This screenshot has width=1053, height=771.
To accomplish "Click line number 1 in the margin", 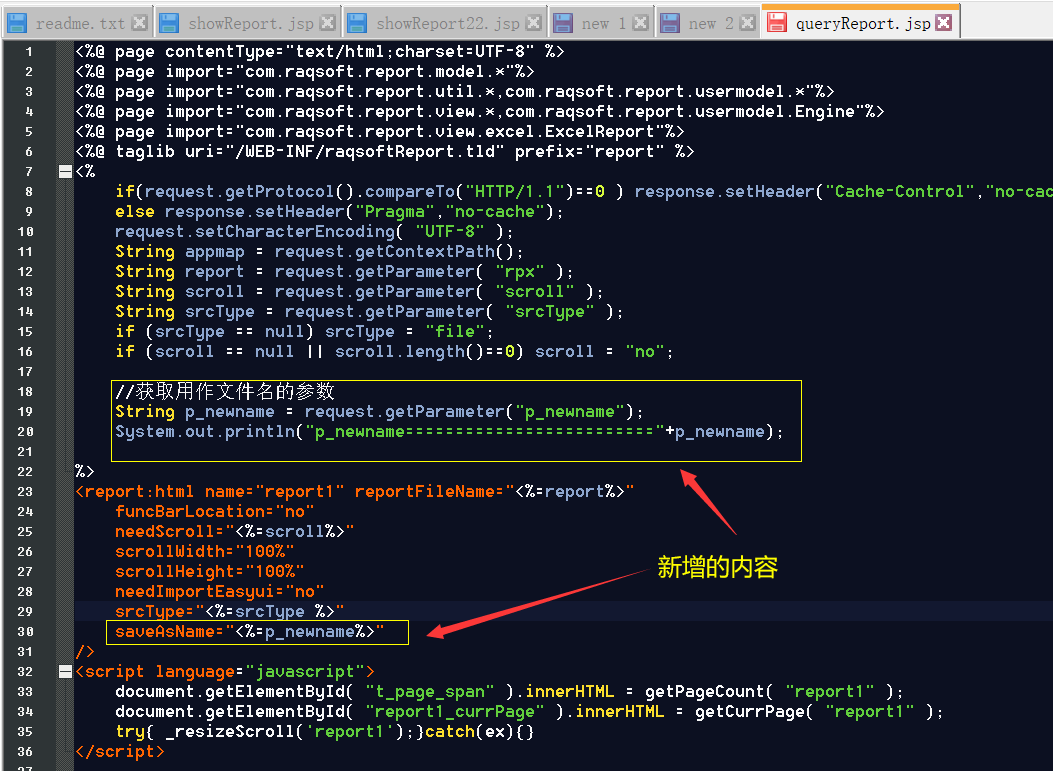I will (x=29, y=52).
